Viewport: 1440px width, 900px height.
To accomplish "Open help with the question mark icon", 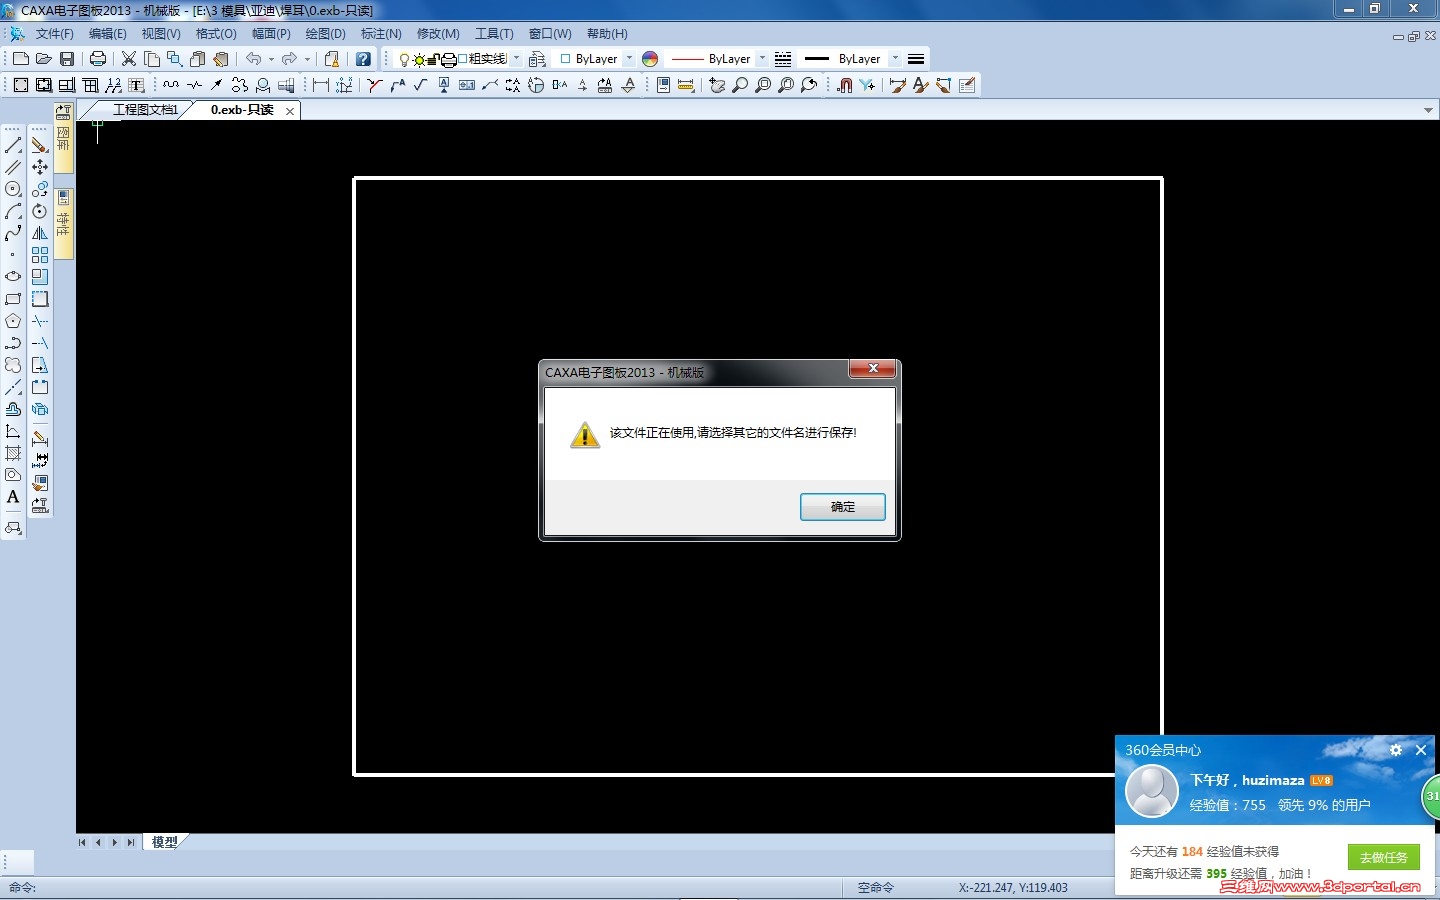I will 363,59.
